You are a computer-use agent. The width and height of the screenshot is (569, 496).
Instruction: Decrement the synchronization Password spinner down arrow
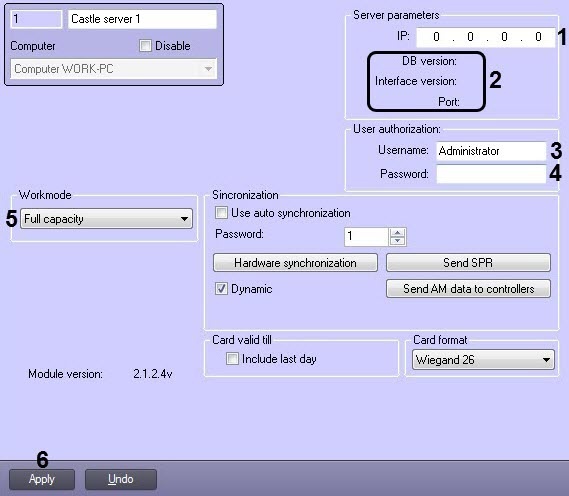(397, 241)
